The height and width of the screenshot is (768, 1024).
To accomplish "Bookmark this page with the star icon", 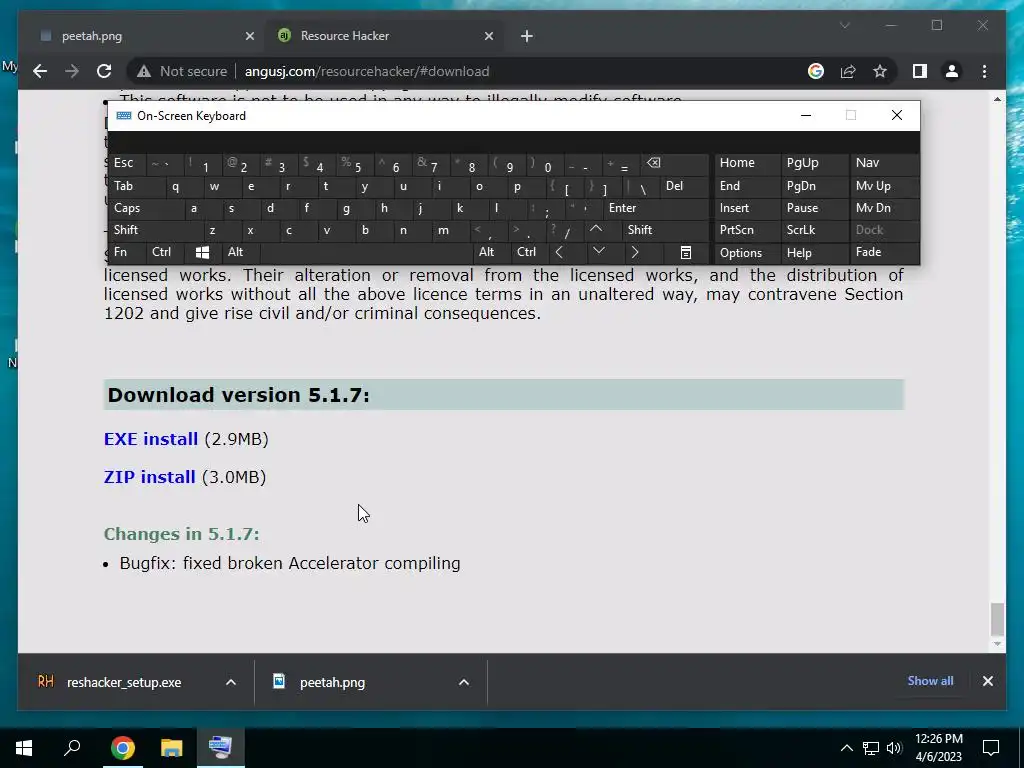I will [x=880, y=71].
